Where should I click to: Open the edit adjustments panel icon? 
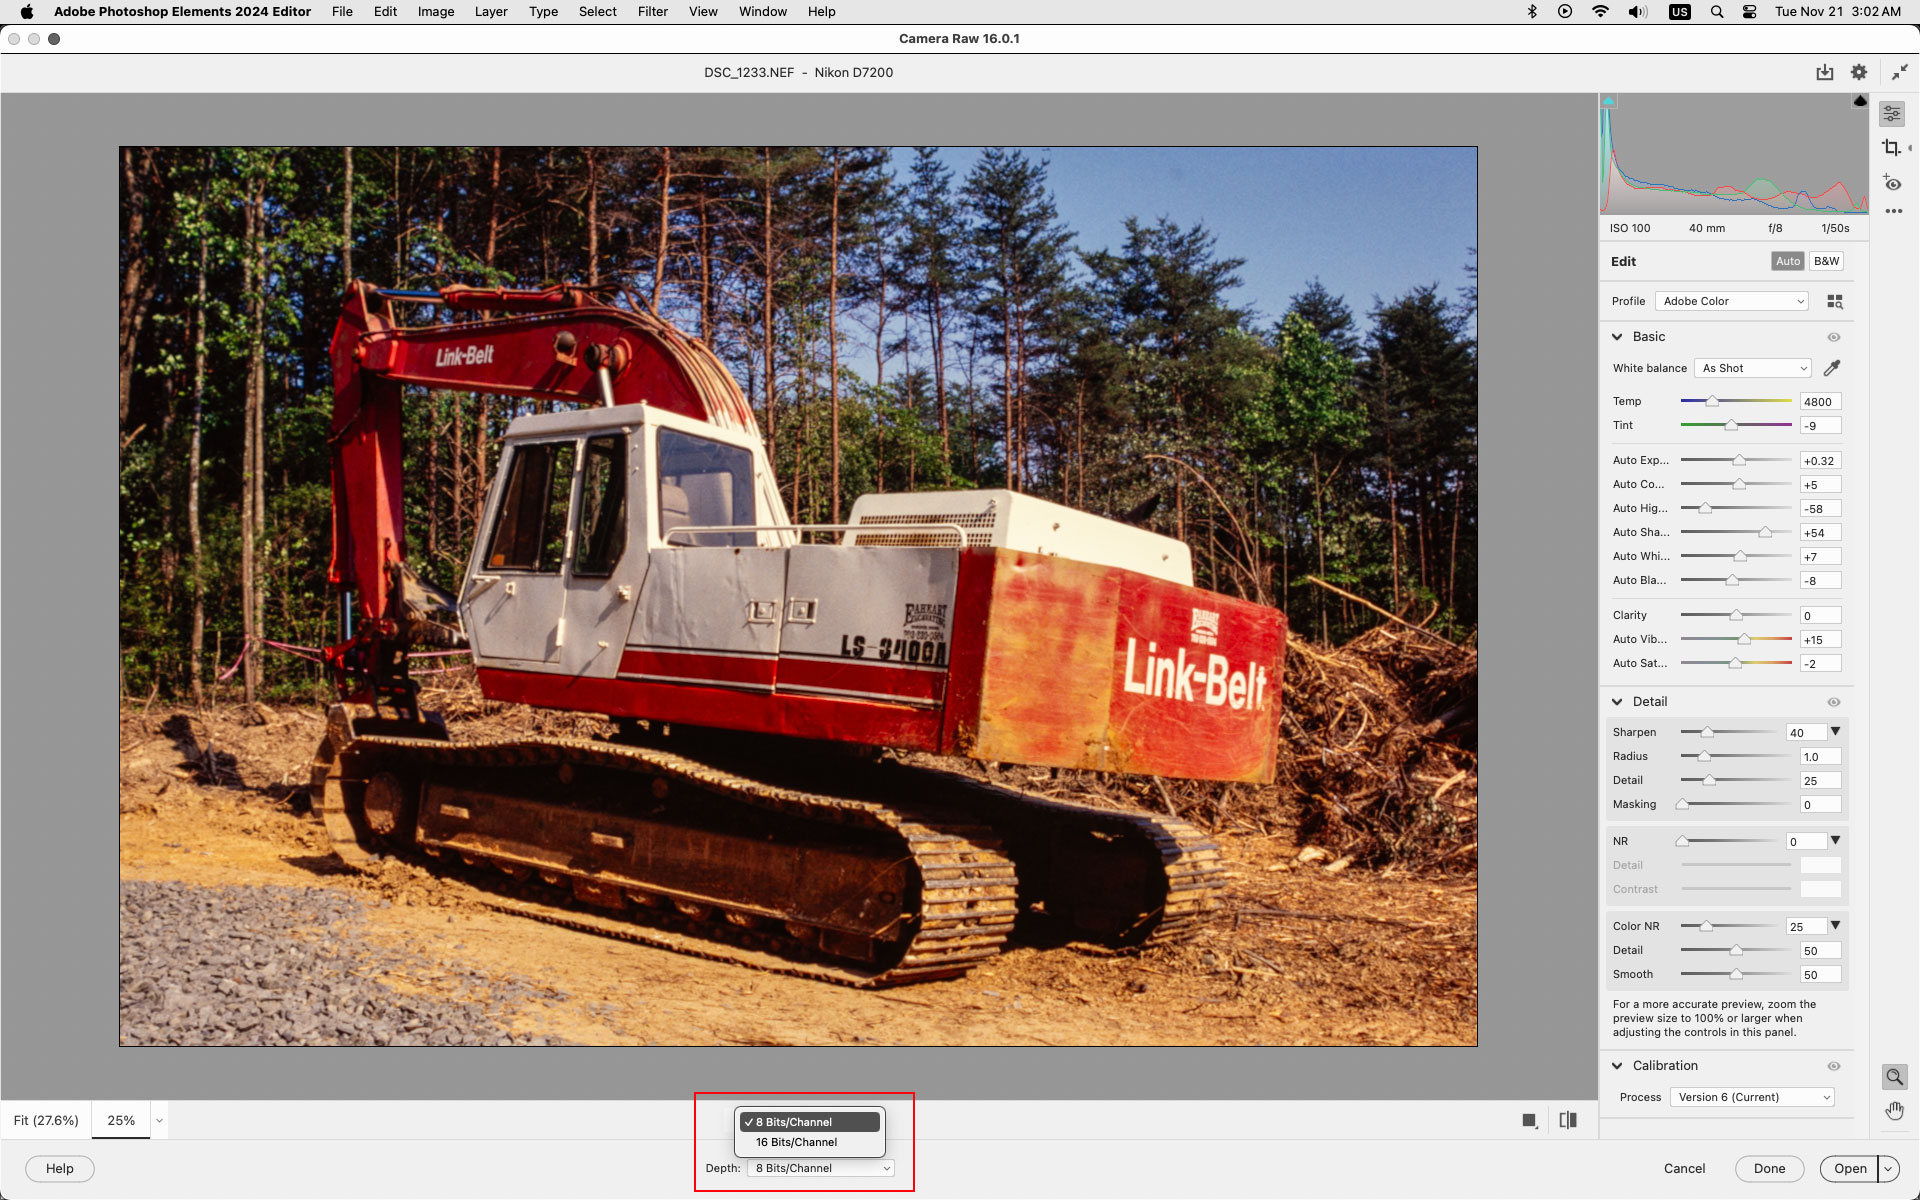[x=1892, y=113]
